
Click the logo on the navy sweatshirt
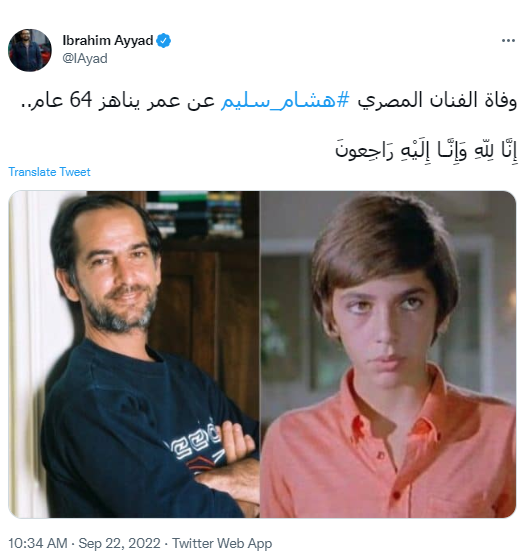point(194,446)
